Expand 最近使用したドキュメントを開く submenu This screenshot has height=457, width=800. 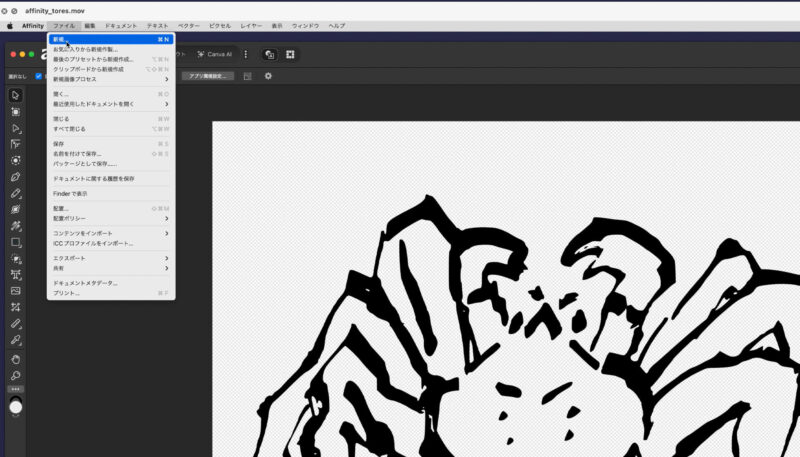coord(111,104)
